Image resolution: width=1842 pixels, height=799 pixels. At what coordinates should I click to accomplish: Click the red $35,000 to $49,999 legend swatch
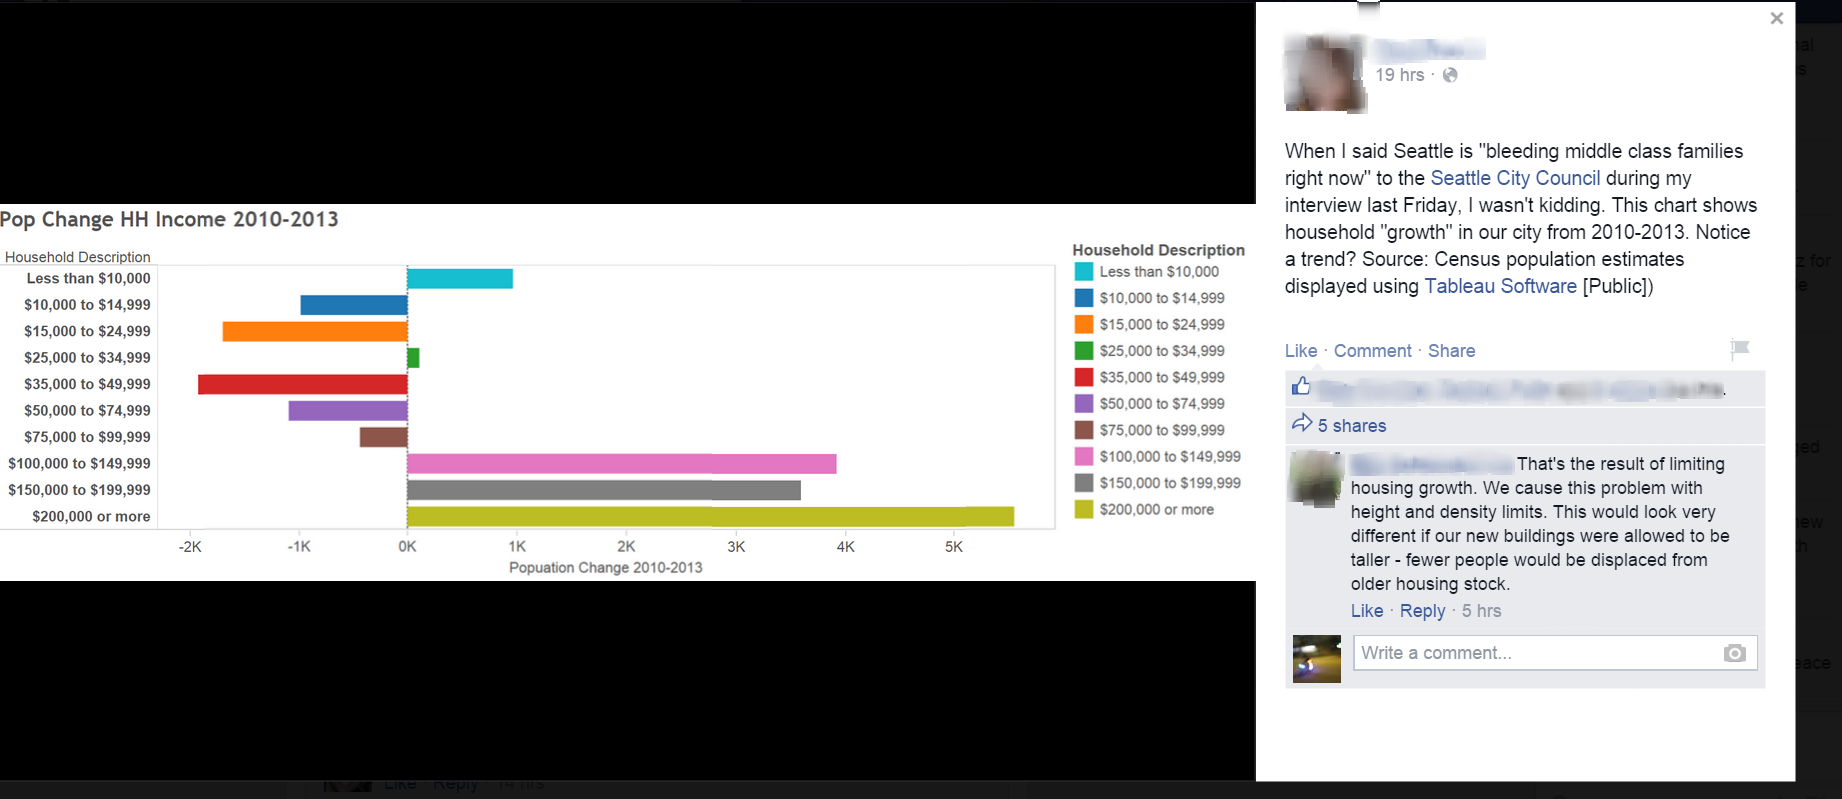pyautogui.click(x=1083, y=377)
